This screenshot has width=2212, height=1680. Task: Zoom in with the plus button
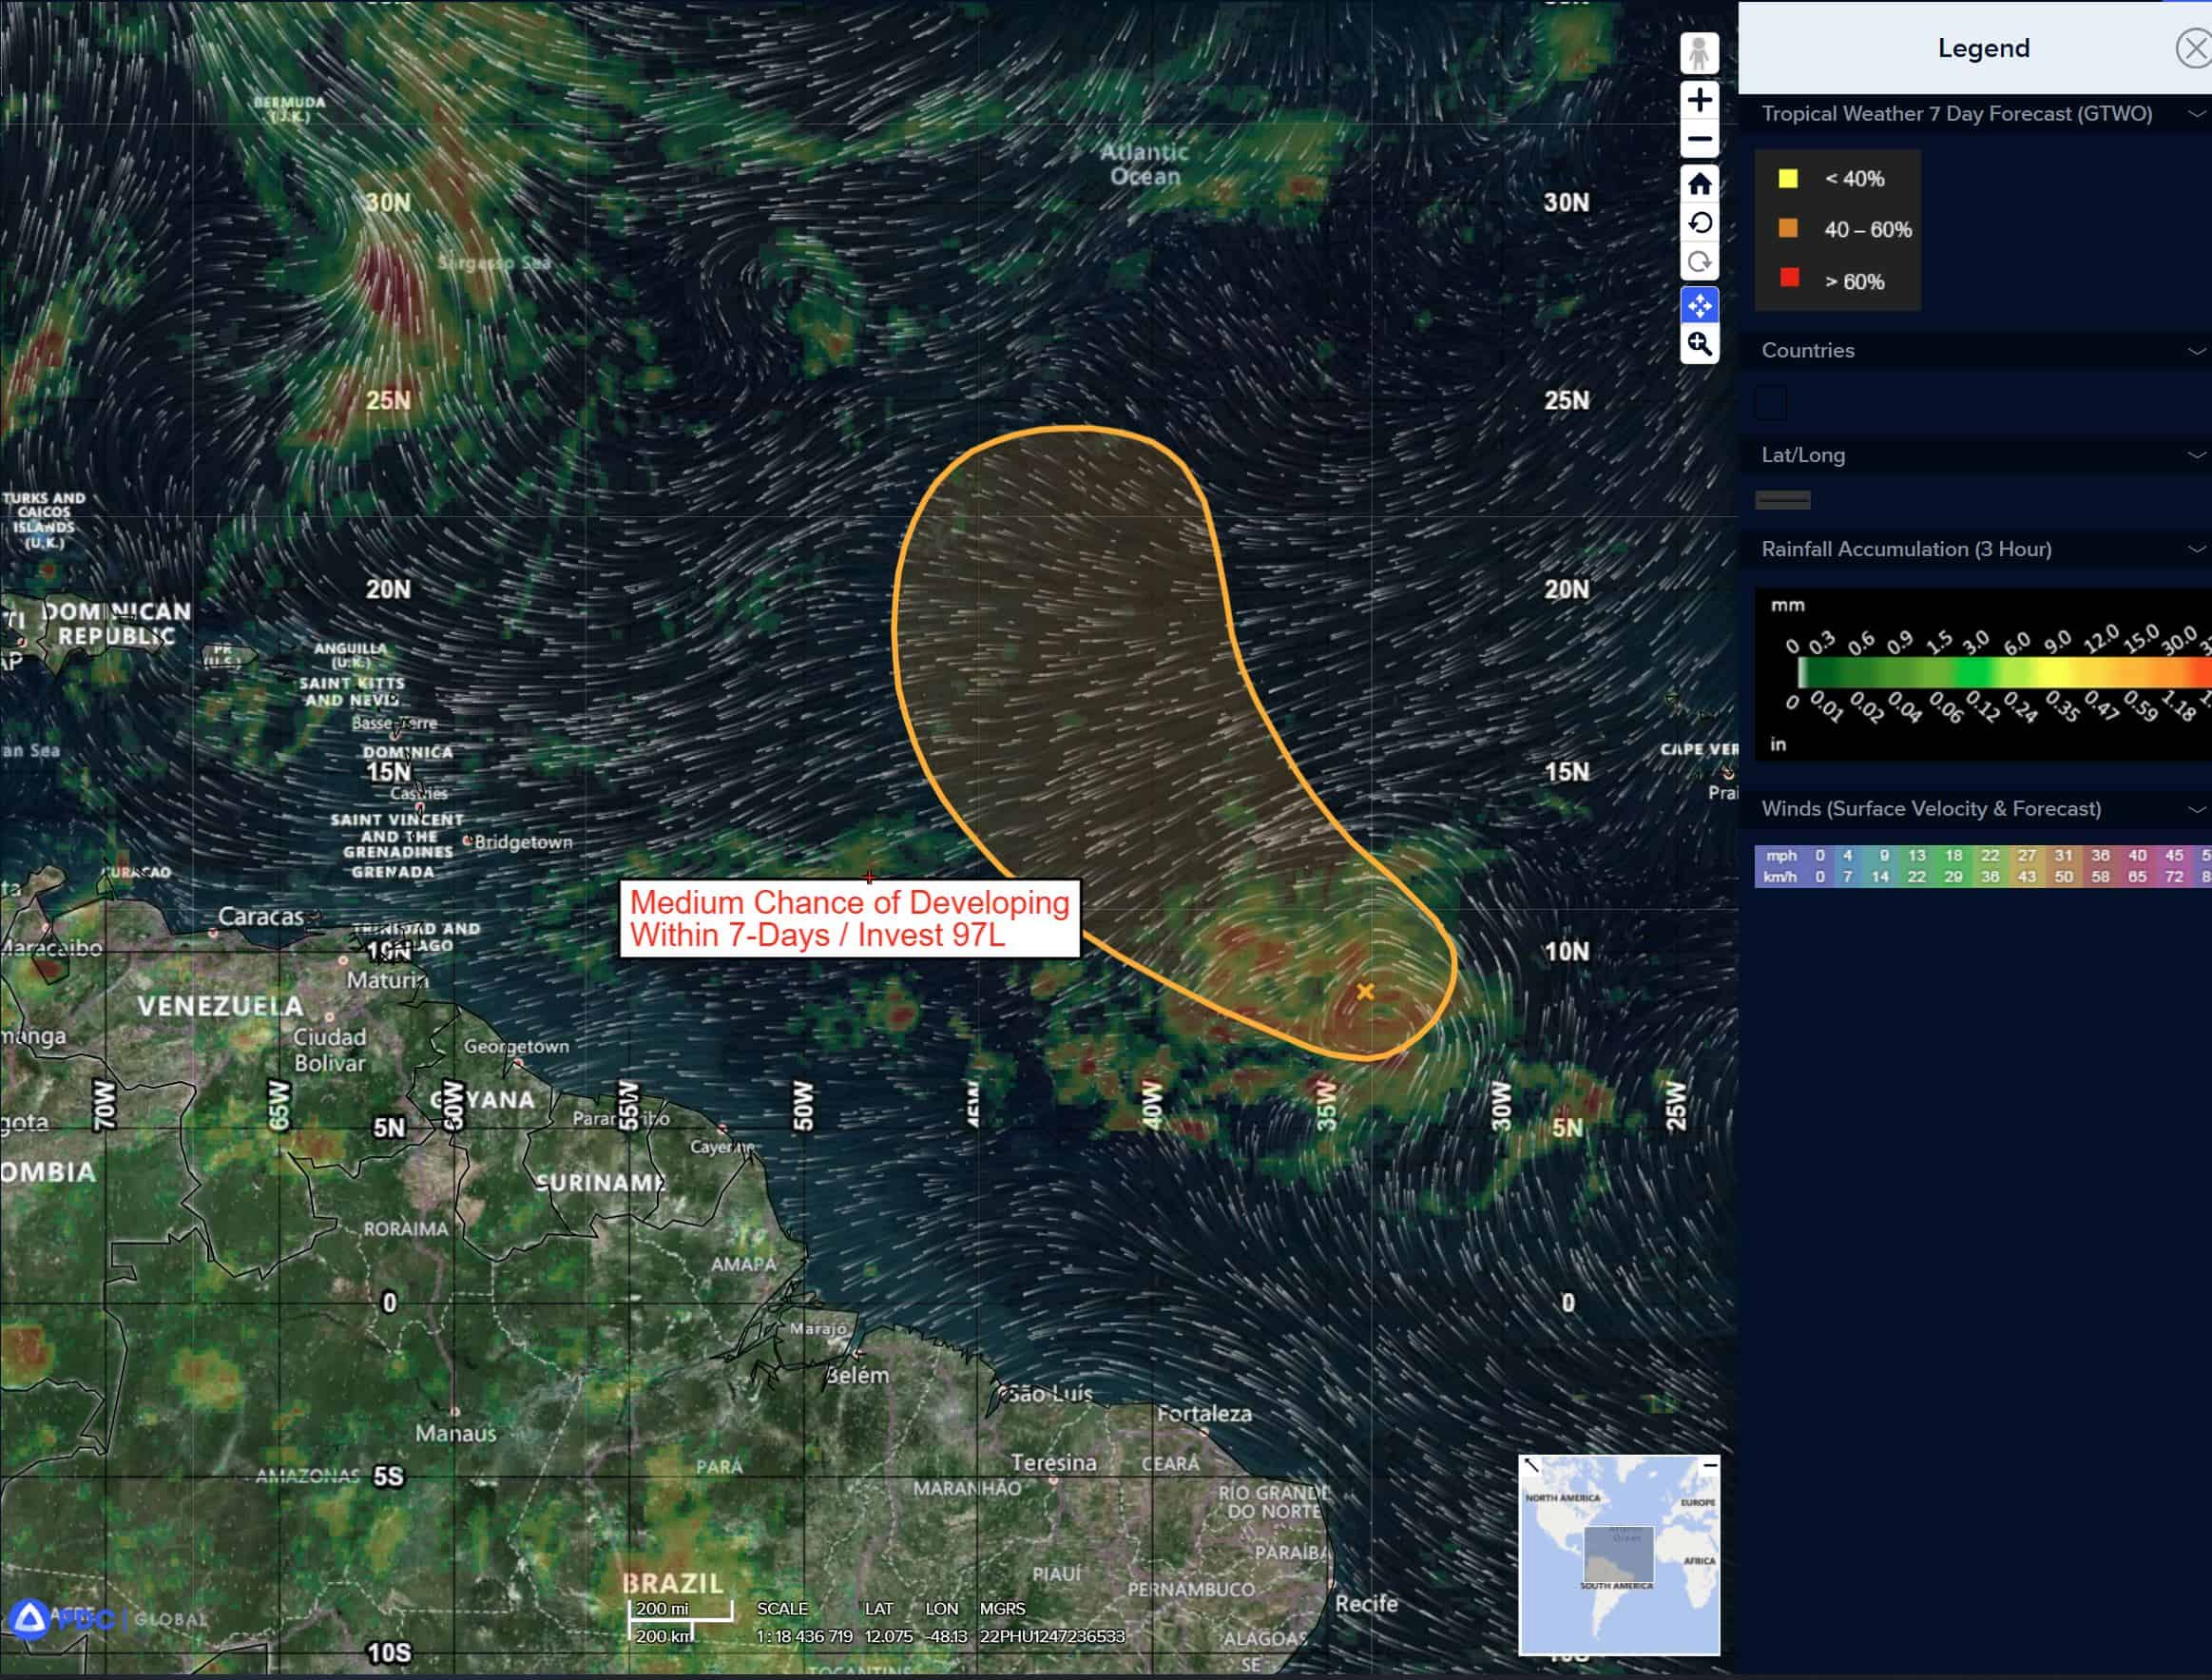(1699, 100)
